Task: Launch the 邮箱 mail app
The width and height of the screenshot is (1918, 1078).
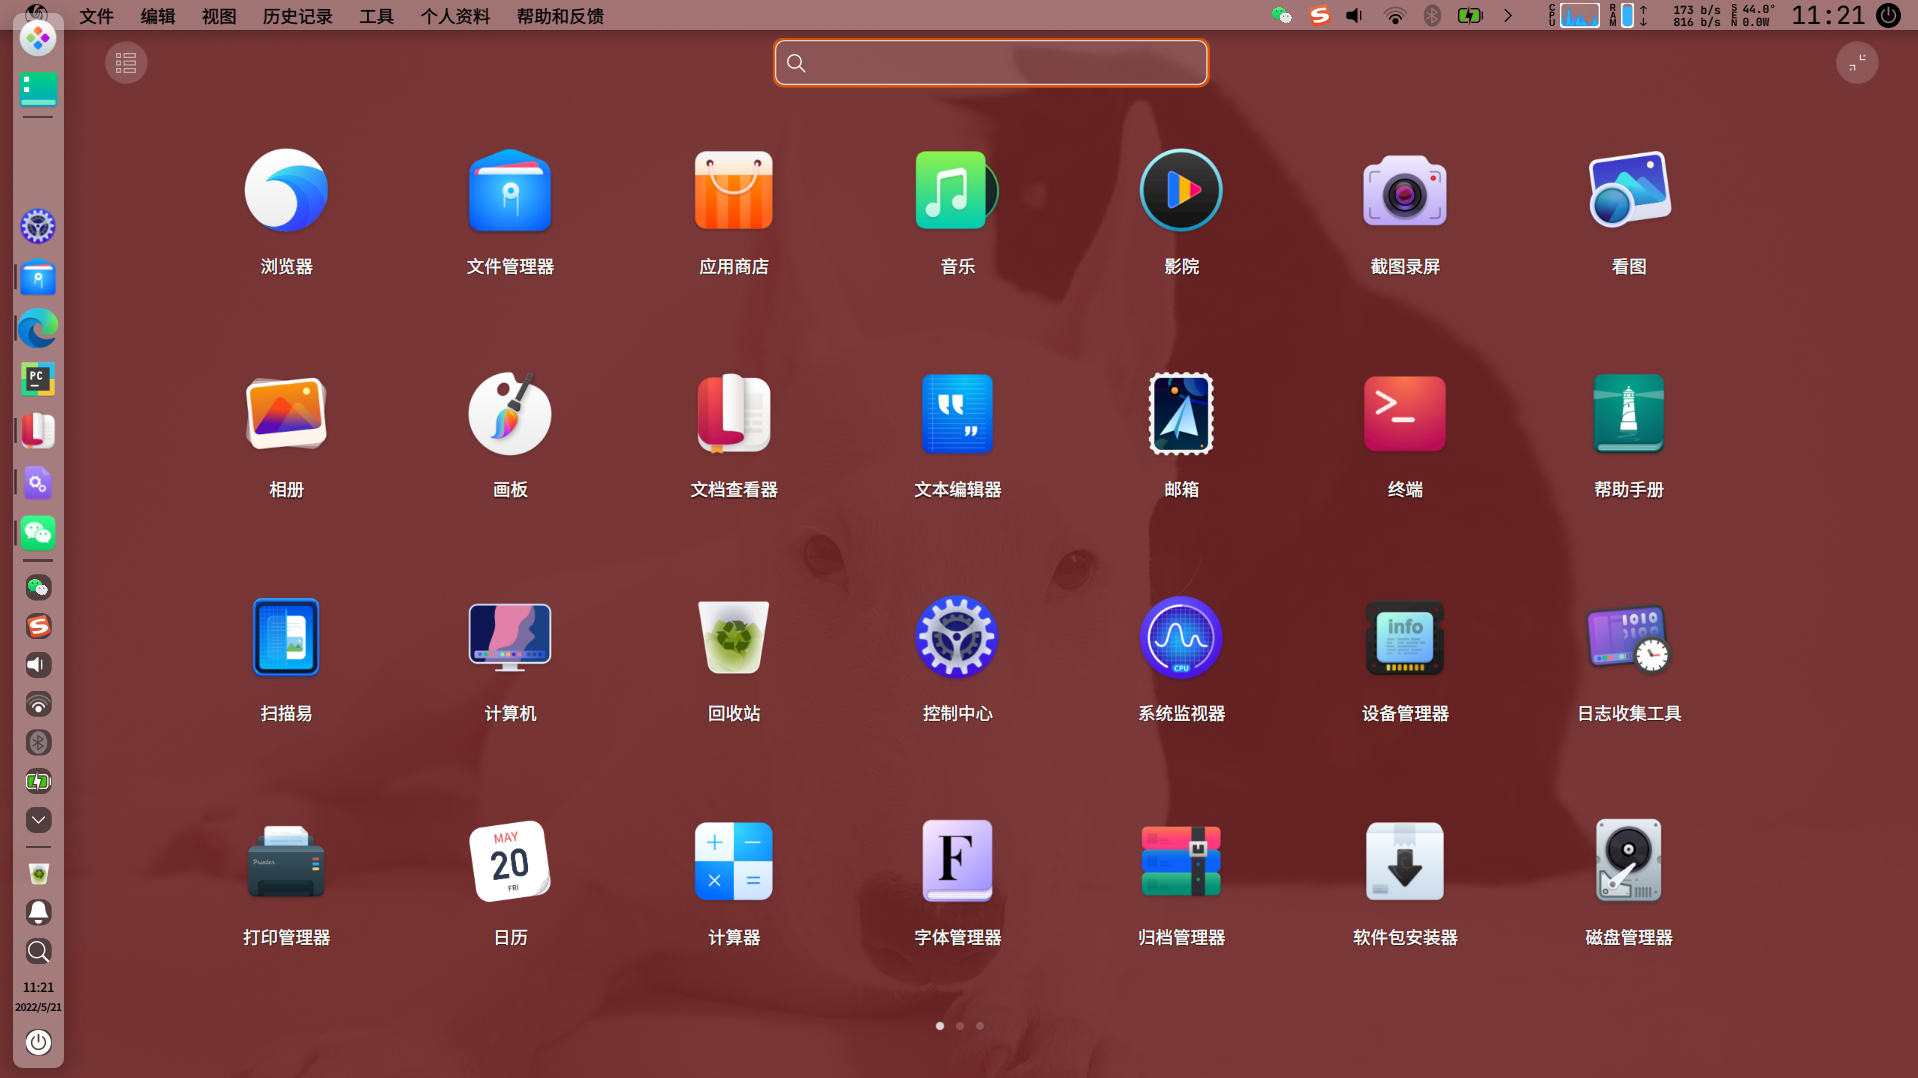Action: (x=1181, y=414)
